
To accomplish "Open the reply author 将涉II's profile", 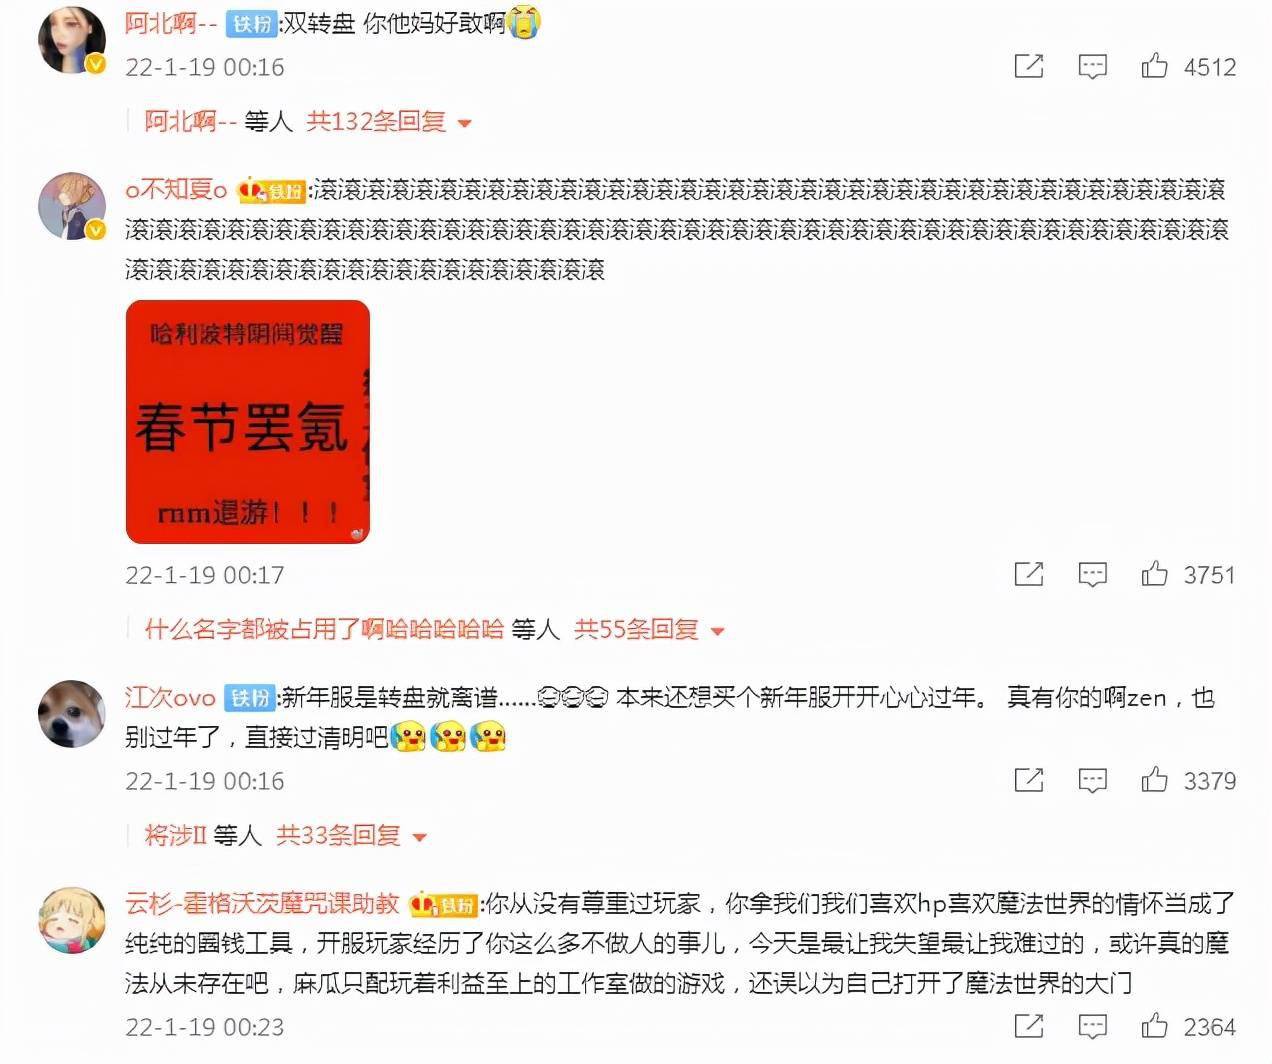I will (175, 835).
